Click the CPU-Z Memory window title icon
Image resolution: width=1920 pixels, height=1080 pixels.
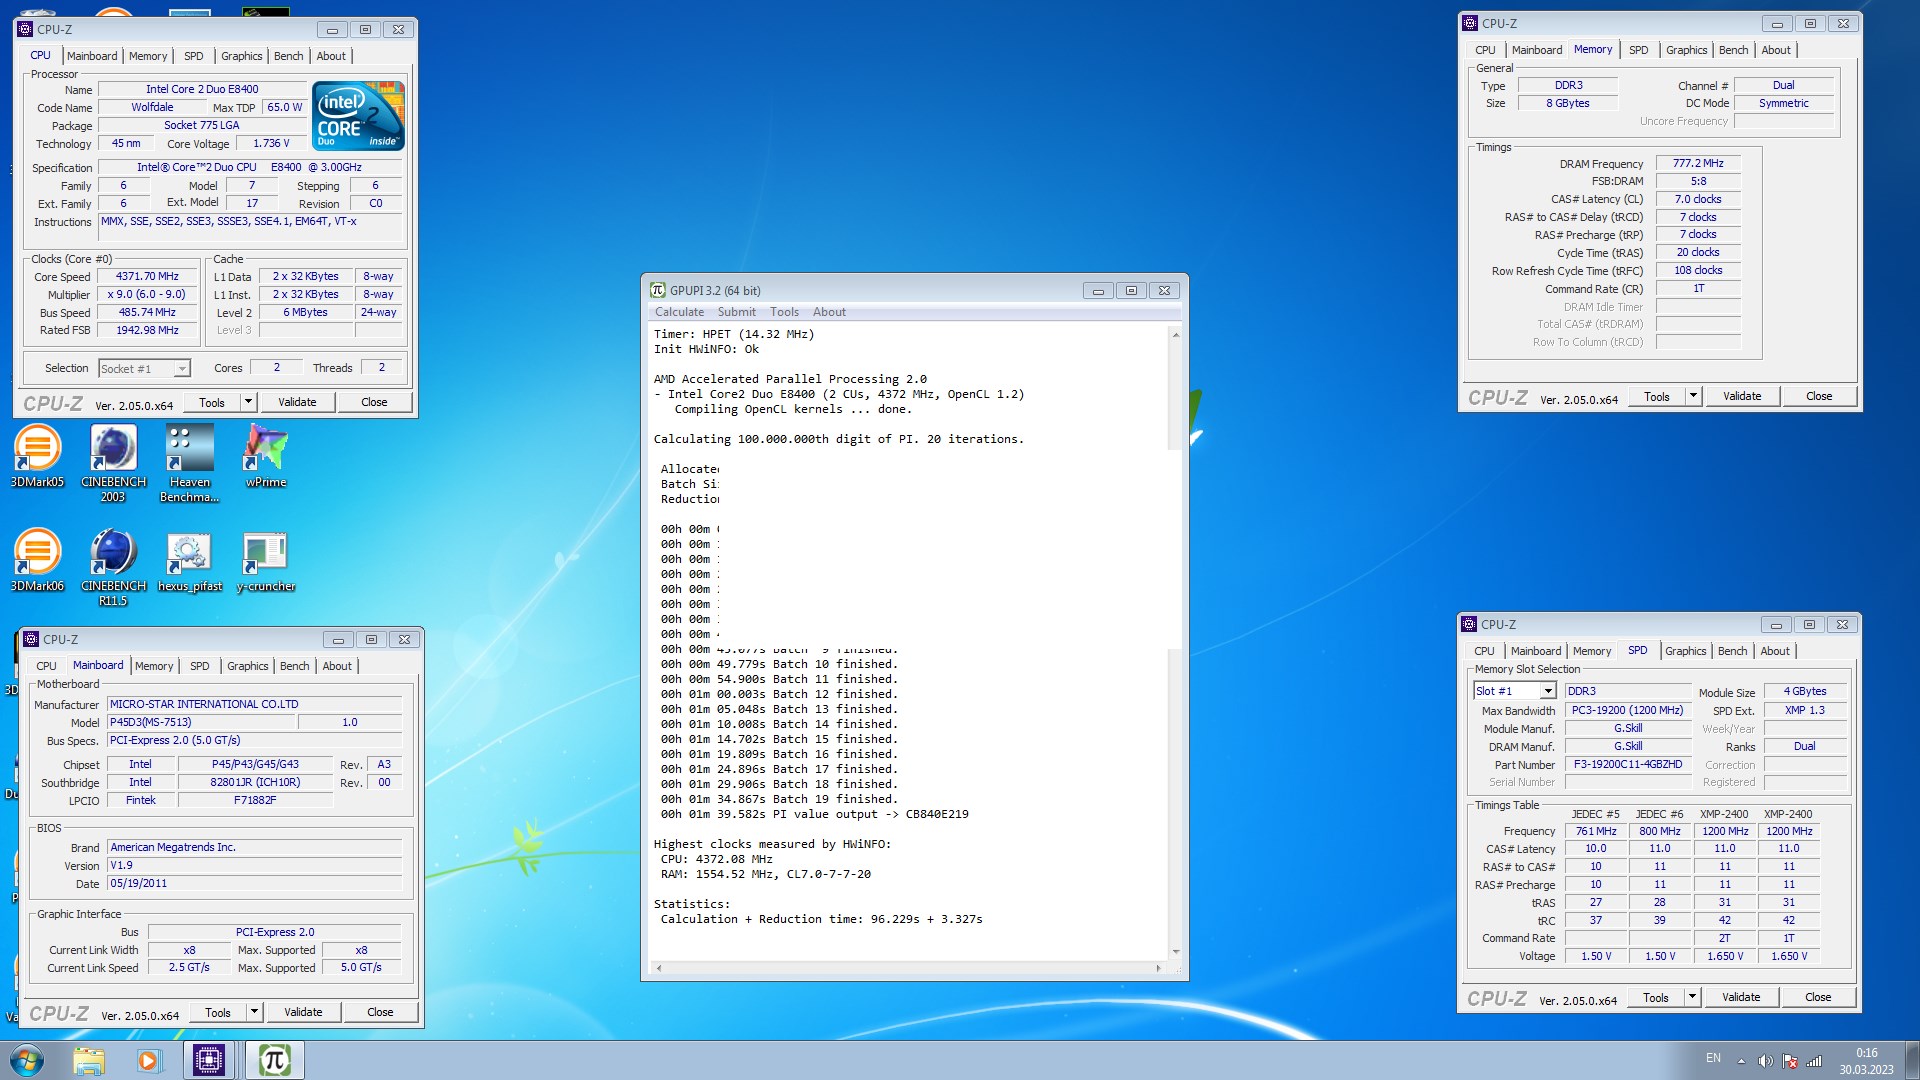click(1469, 23)
